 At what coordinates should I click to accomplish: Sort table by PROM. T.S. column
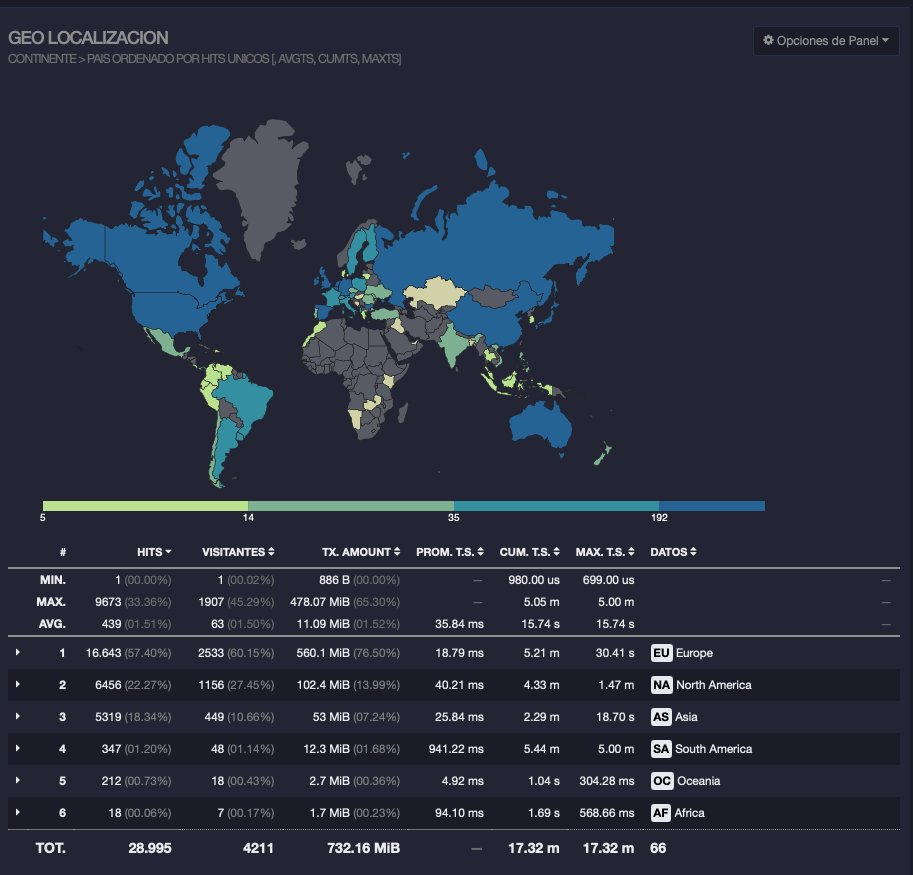tap(450, 552)
